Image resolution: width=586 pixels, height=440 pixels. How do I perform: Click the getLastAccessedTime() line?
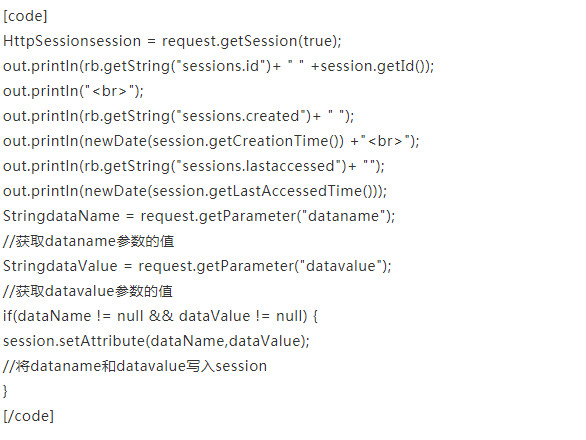coord(195,191)
